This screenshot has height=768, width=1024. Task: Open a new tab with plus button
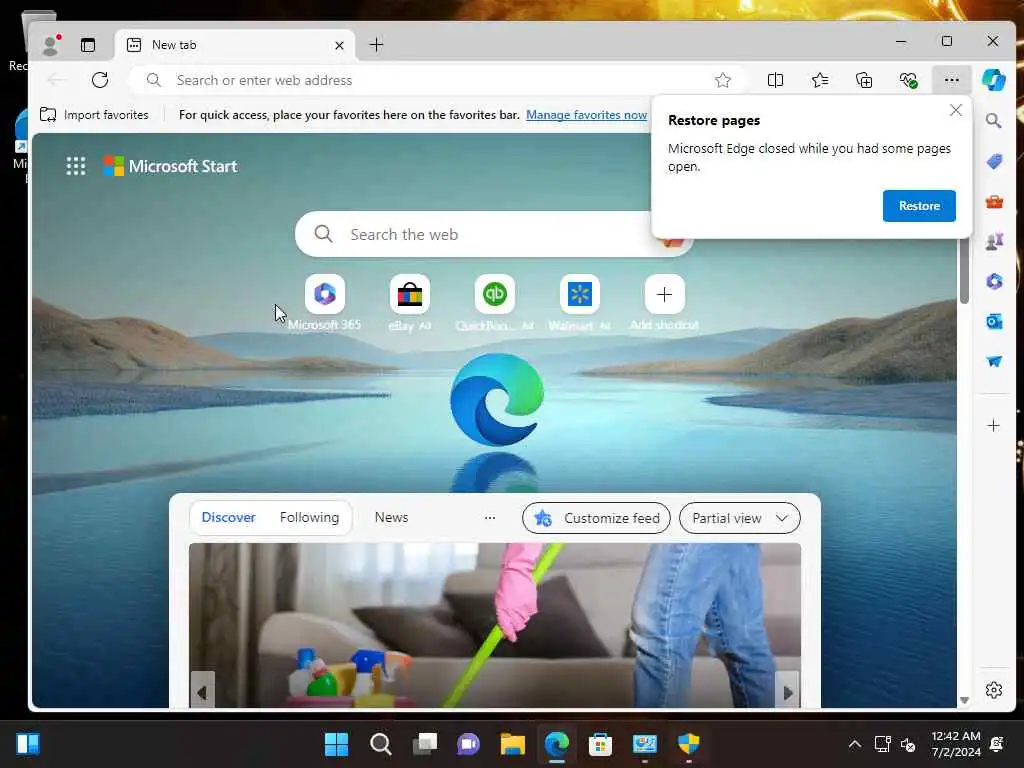[376, 44]
